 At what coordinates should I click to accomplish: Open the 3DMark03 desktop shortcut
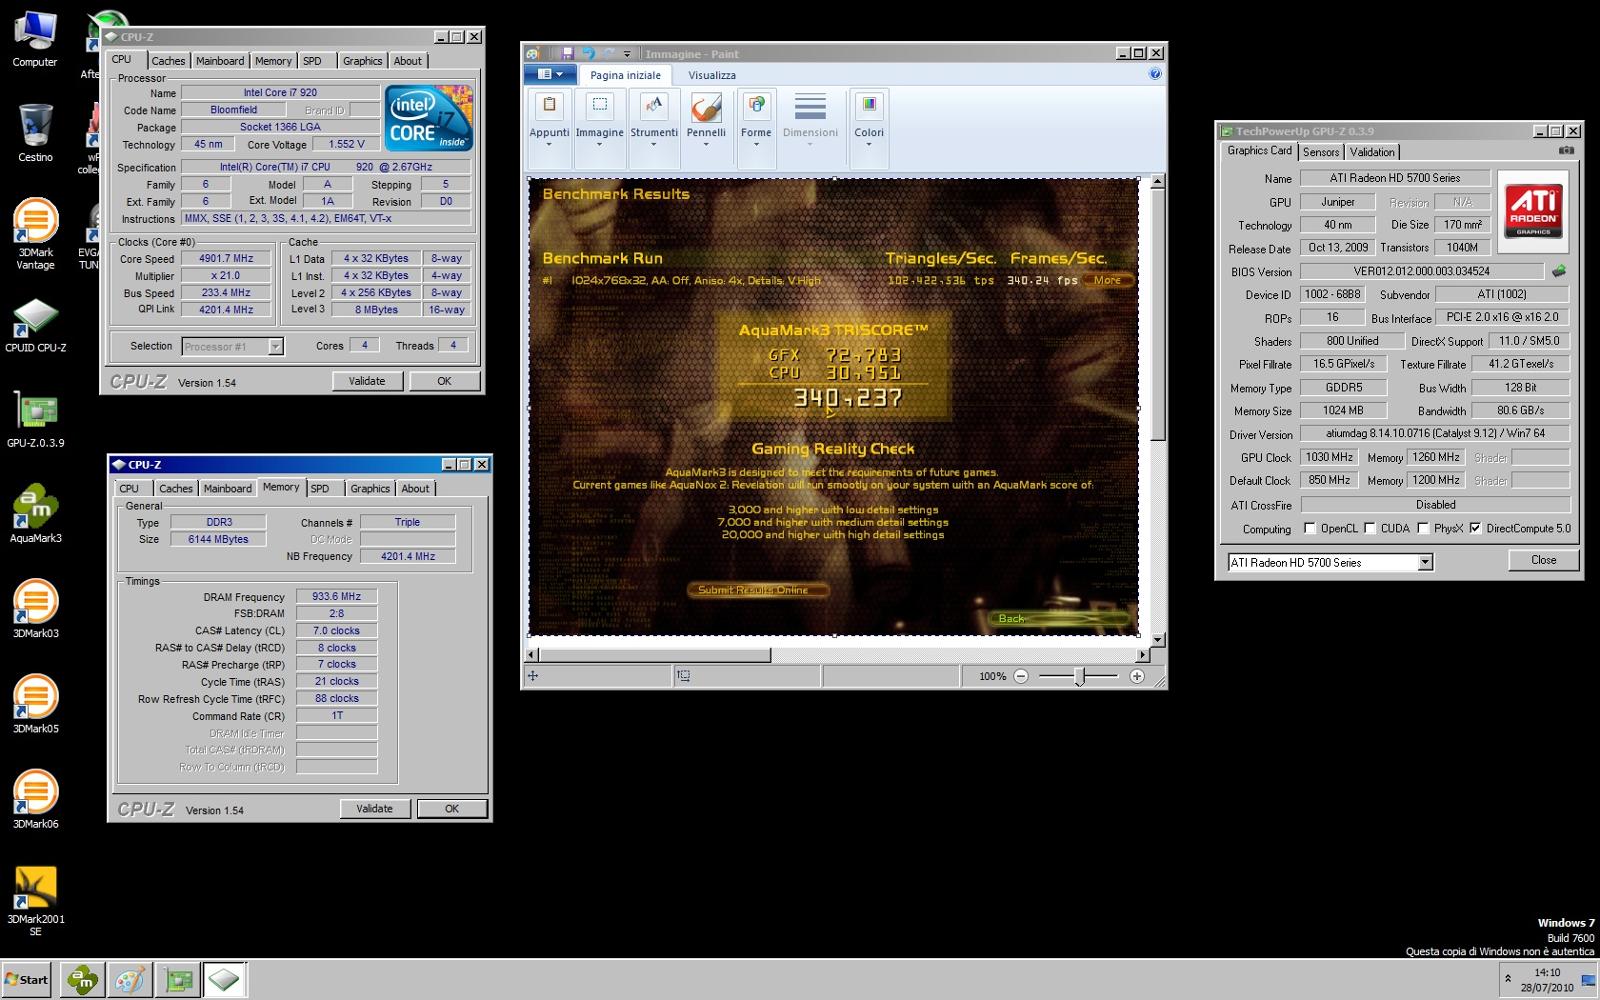[x=35, y=609]
